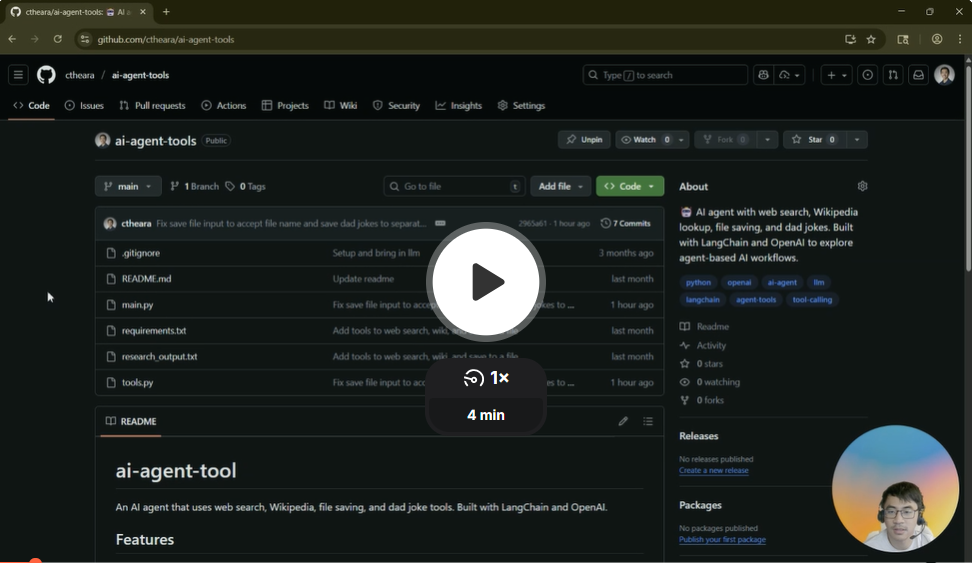The height and width of the screenshot is (563, 972).
Task: Open the issues icon in top header
Action: pos(868,75)
